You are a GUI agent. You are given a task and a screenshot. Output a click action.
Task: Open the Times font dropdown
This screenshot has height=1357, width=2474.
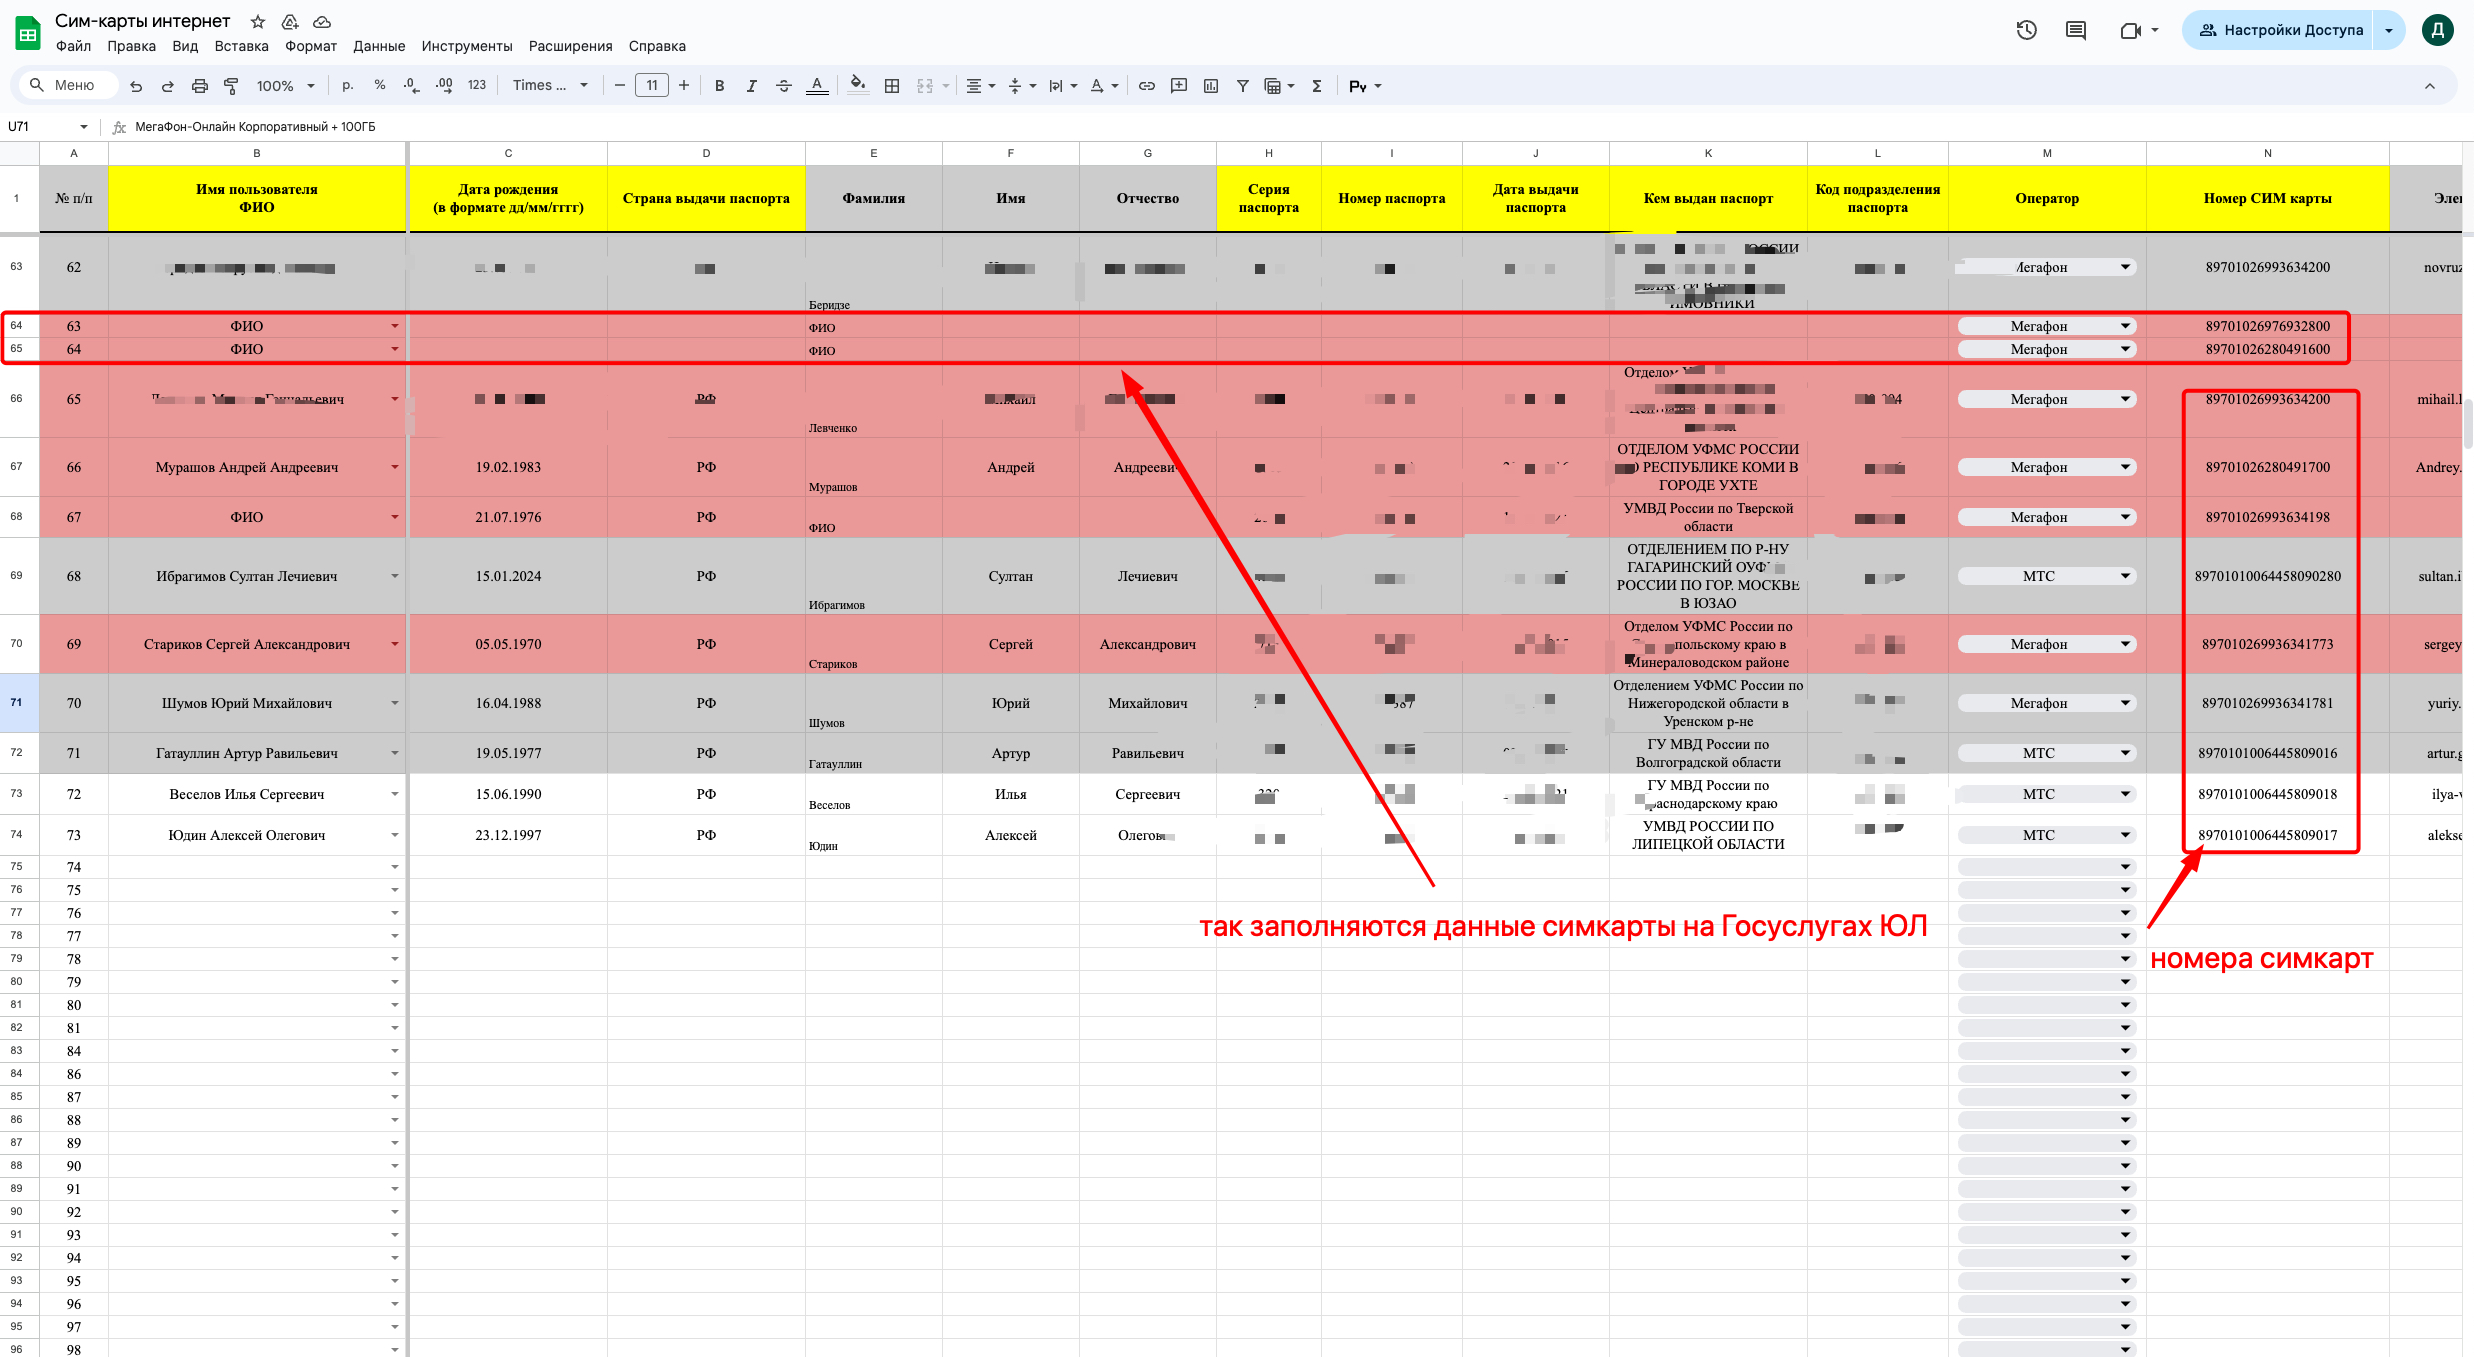(550, 86)
